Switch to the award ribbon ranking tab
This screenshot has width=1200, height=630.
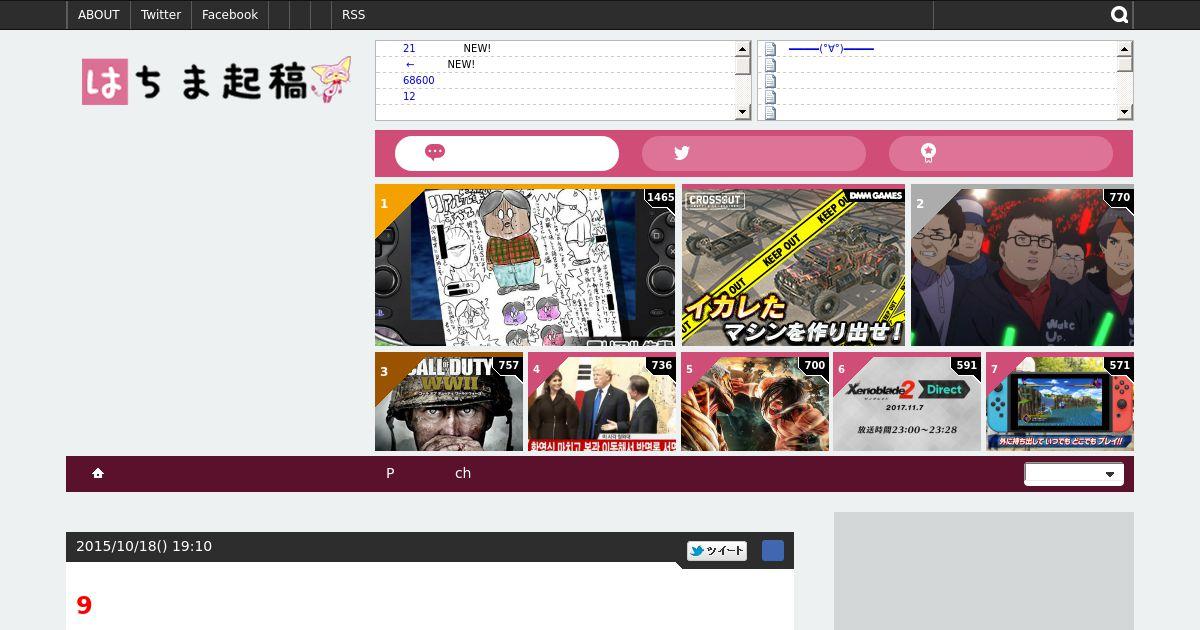[1001, 153]
